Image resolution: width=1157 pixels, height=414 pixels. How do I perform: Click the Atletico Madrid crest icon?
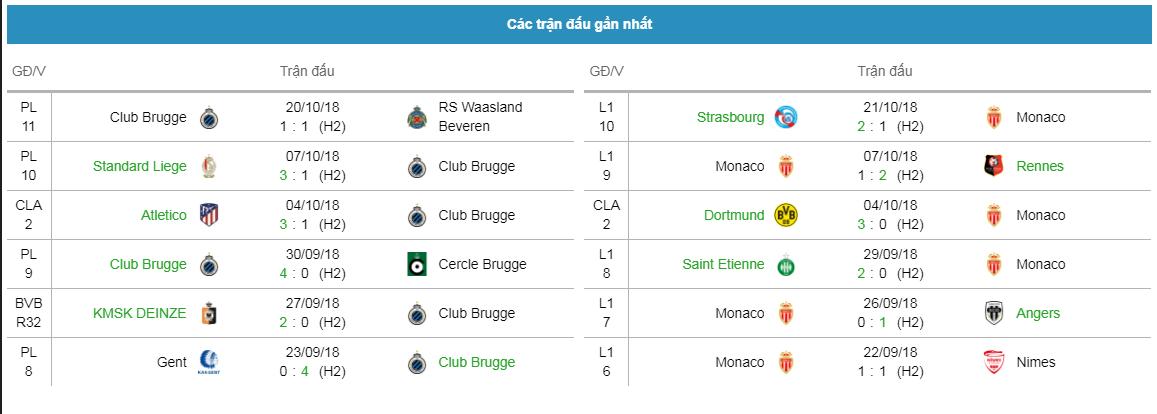click(210, 215)
